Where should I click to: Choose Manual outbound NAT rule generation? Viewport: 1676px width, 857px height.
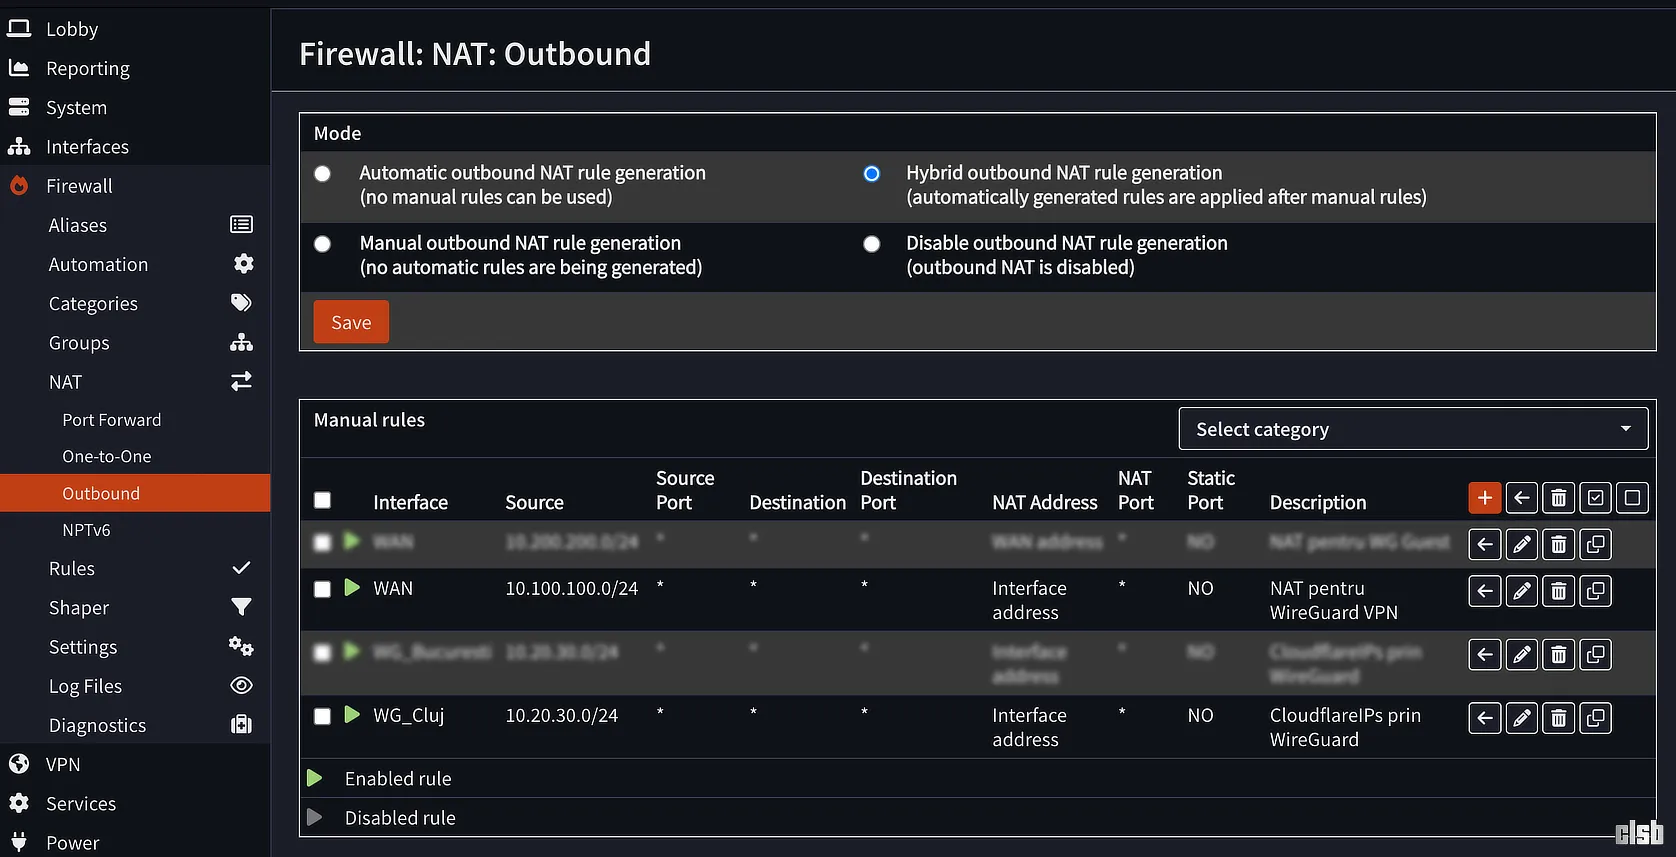click(322, 244)
